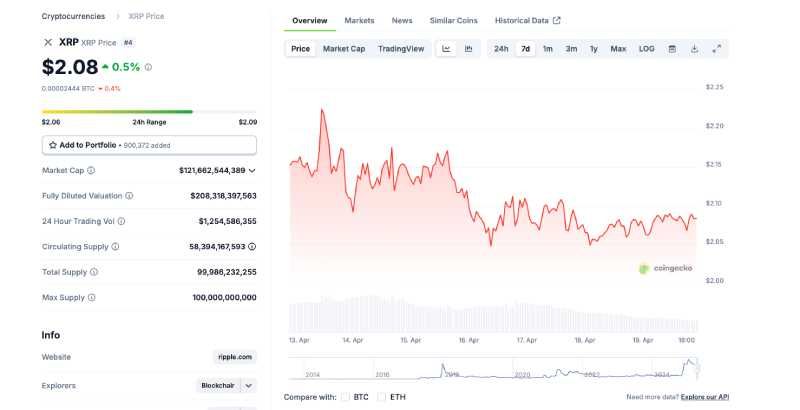Click the $208,318,397,563 valuation value
This screenshot has height=410, width=800.
coord(223,196)
